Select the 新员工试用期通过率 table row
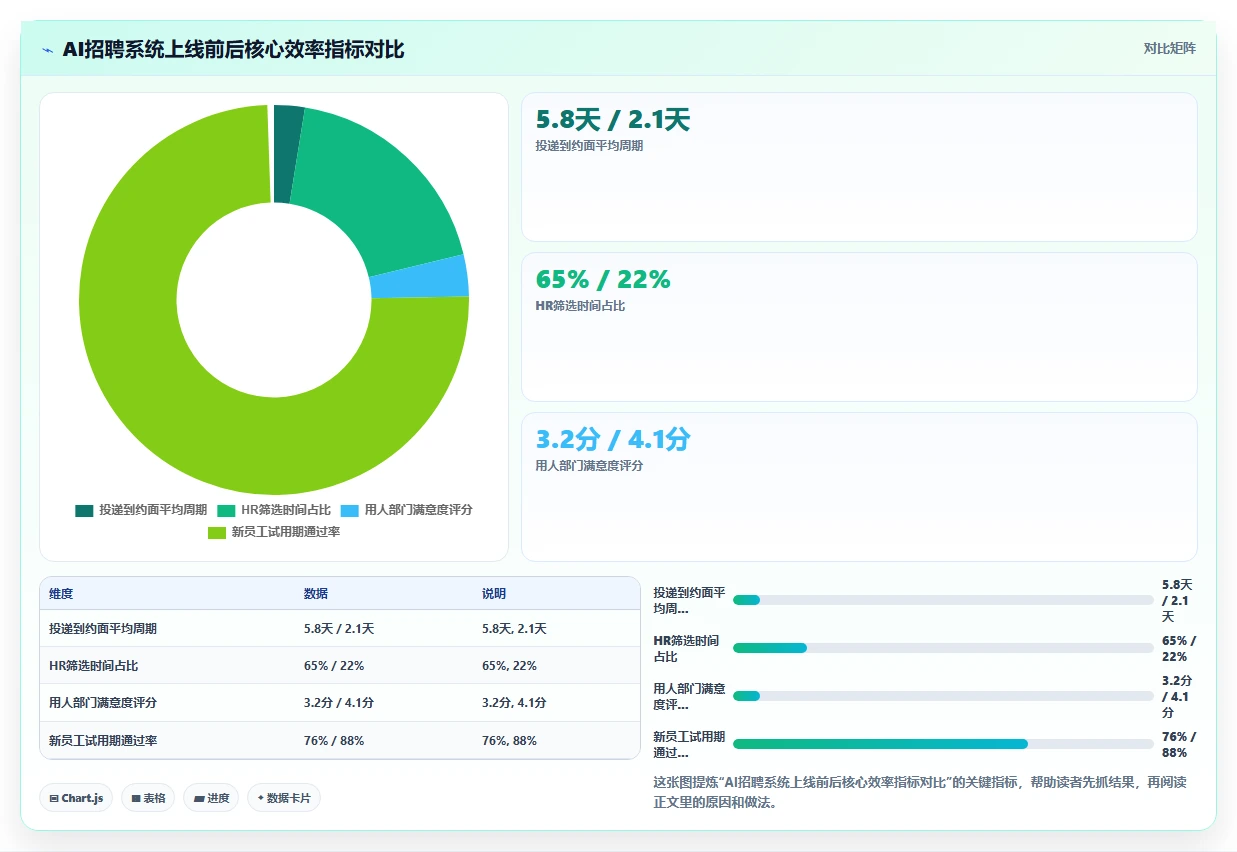This screenshot has height=852, width=1237. pyautogui.click(x=340, y=741)
